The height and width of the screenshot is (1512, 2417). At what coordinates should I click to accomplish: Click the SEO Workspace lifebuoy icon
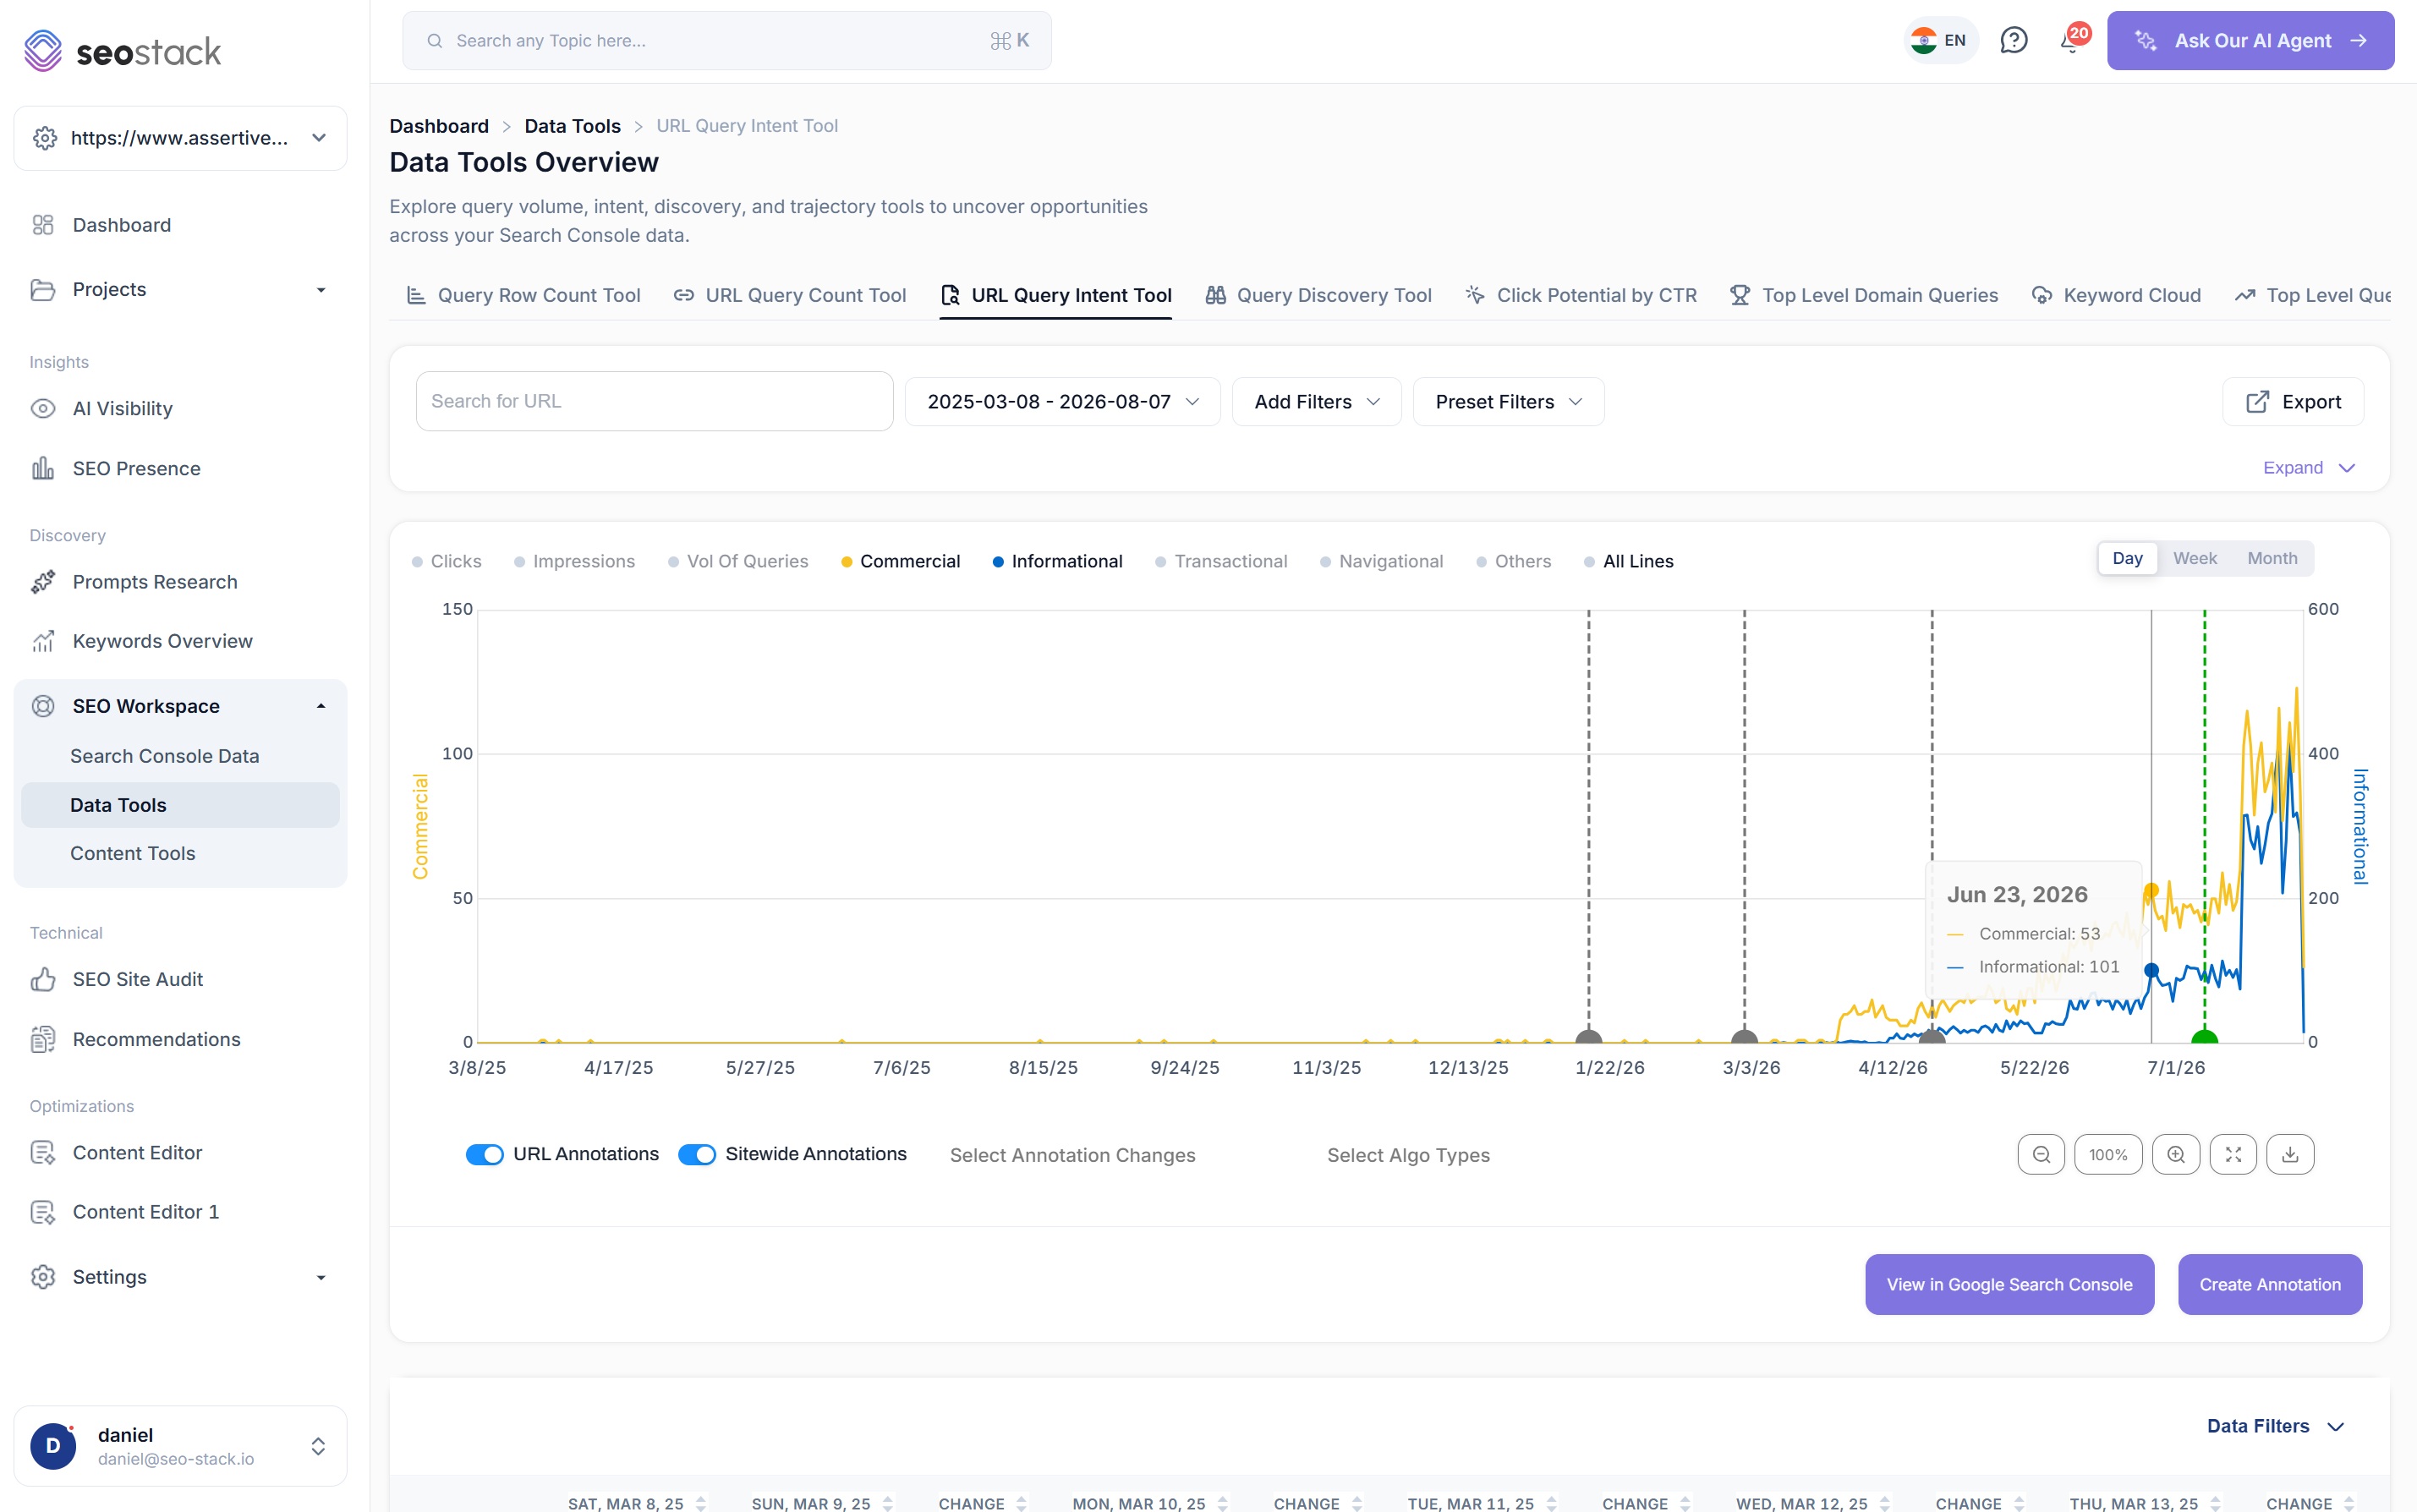click(x=42, y=706)
